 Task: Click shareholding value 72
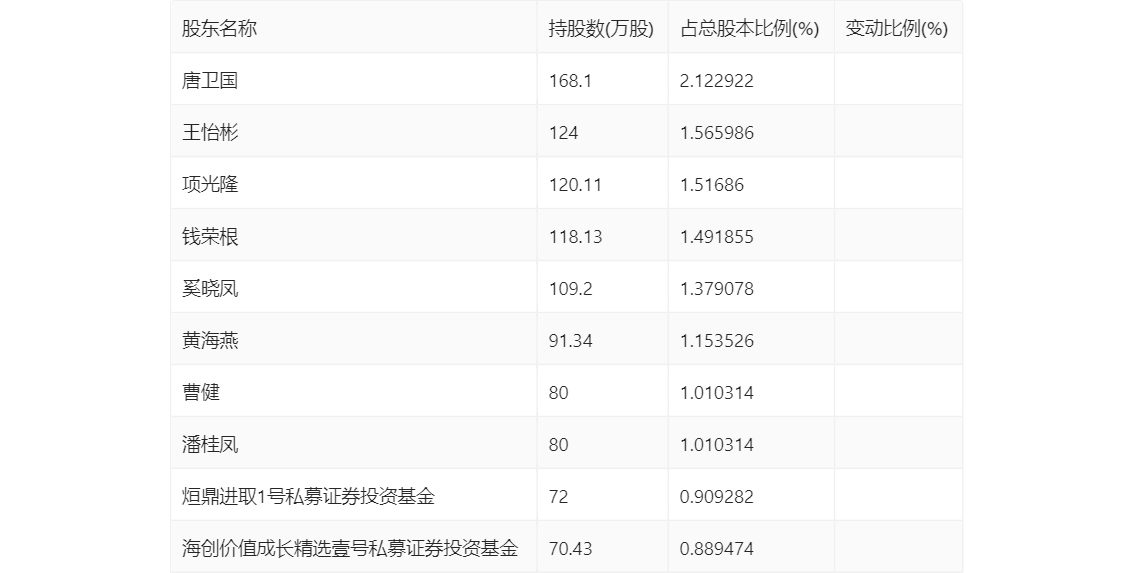[x=558, y=497]
